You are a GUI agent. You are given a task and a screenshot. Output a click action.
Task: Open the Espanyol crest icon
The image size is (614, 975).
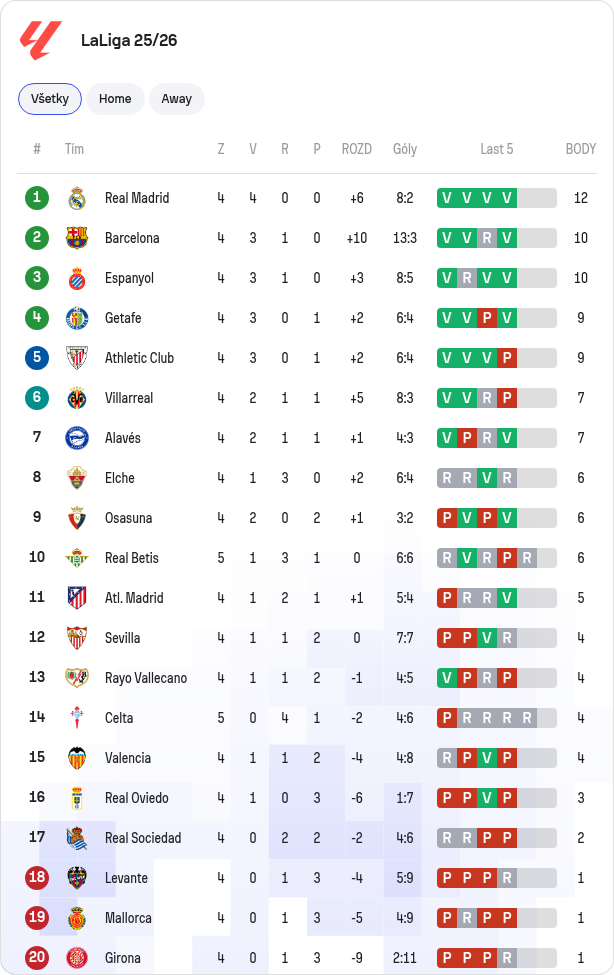click(77, 279)
